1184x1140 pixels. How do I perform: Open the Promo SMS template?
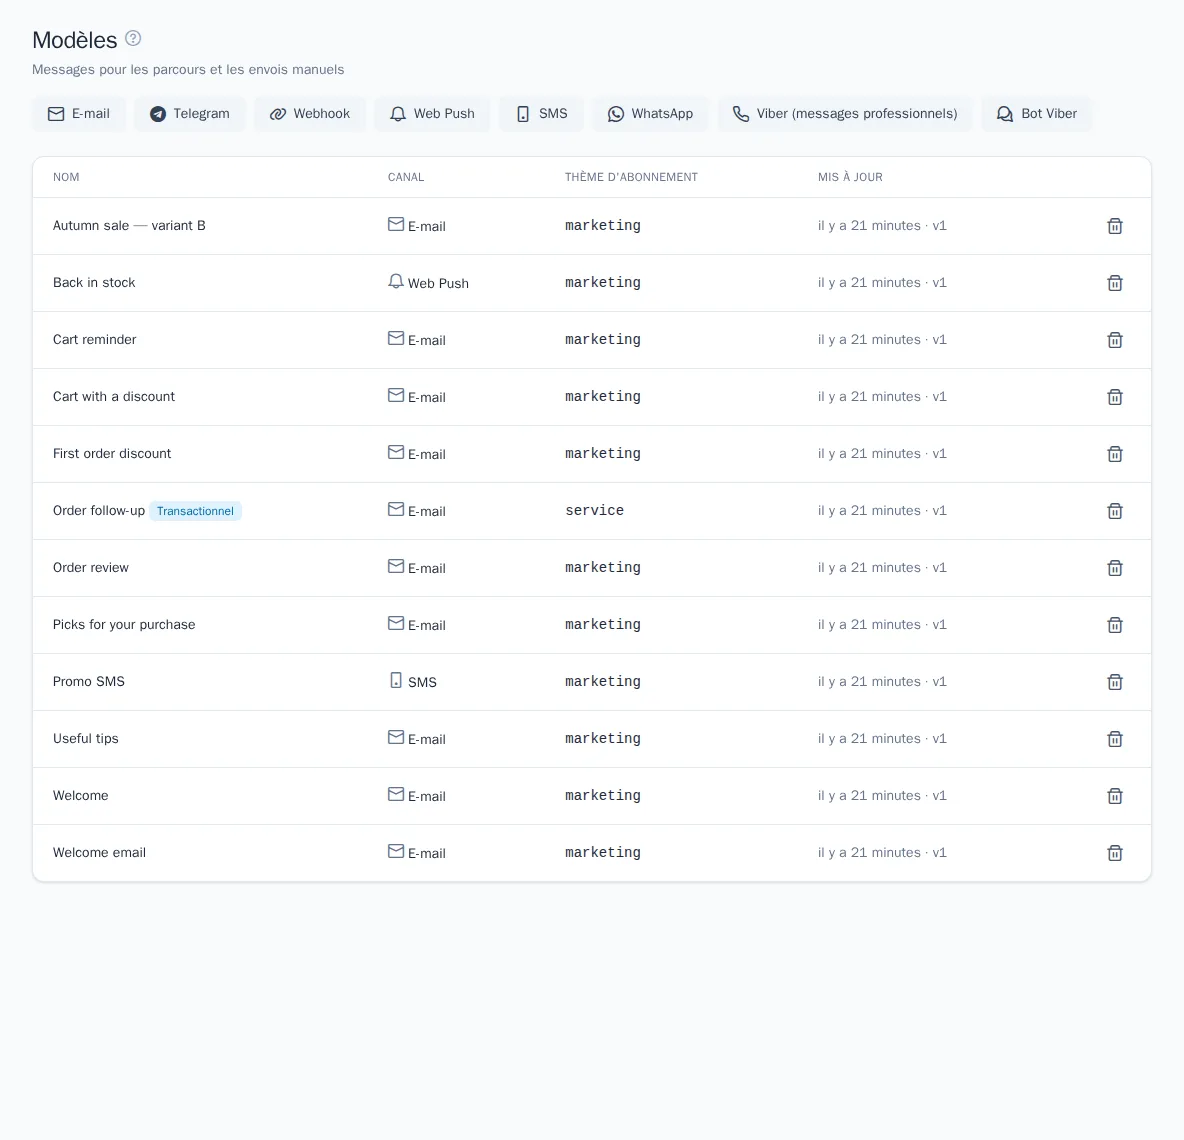[89, 682]
